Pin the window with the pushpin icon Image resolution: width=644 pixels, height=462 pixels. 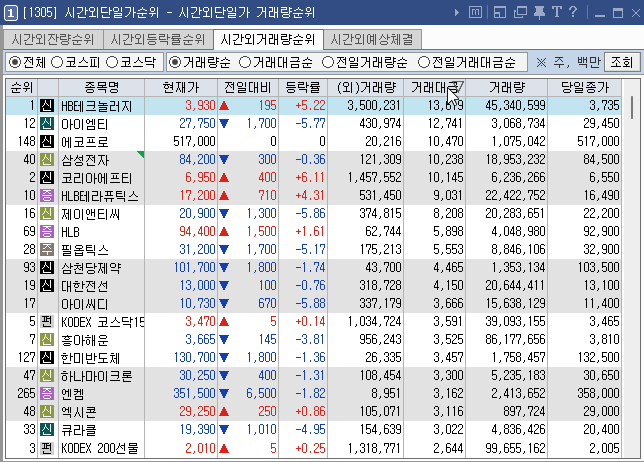click(539, 12)
